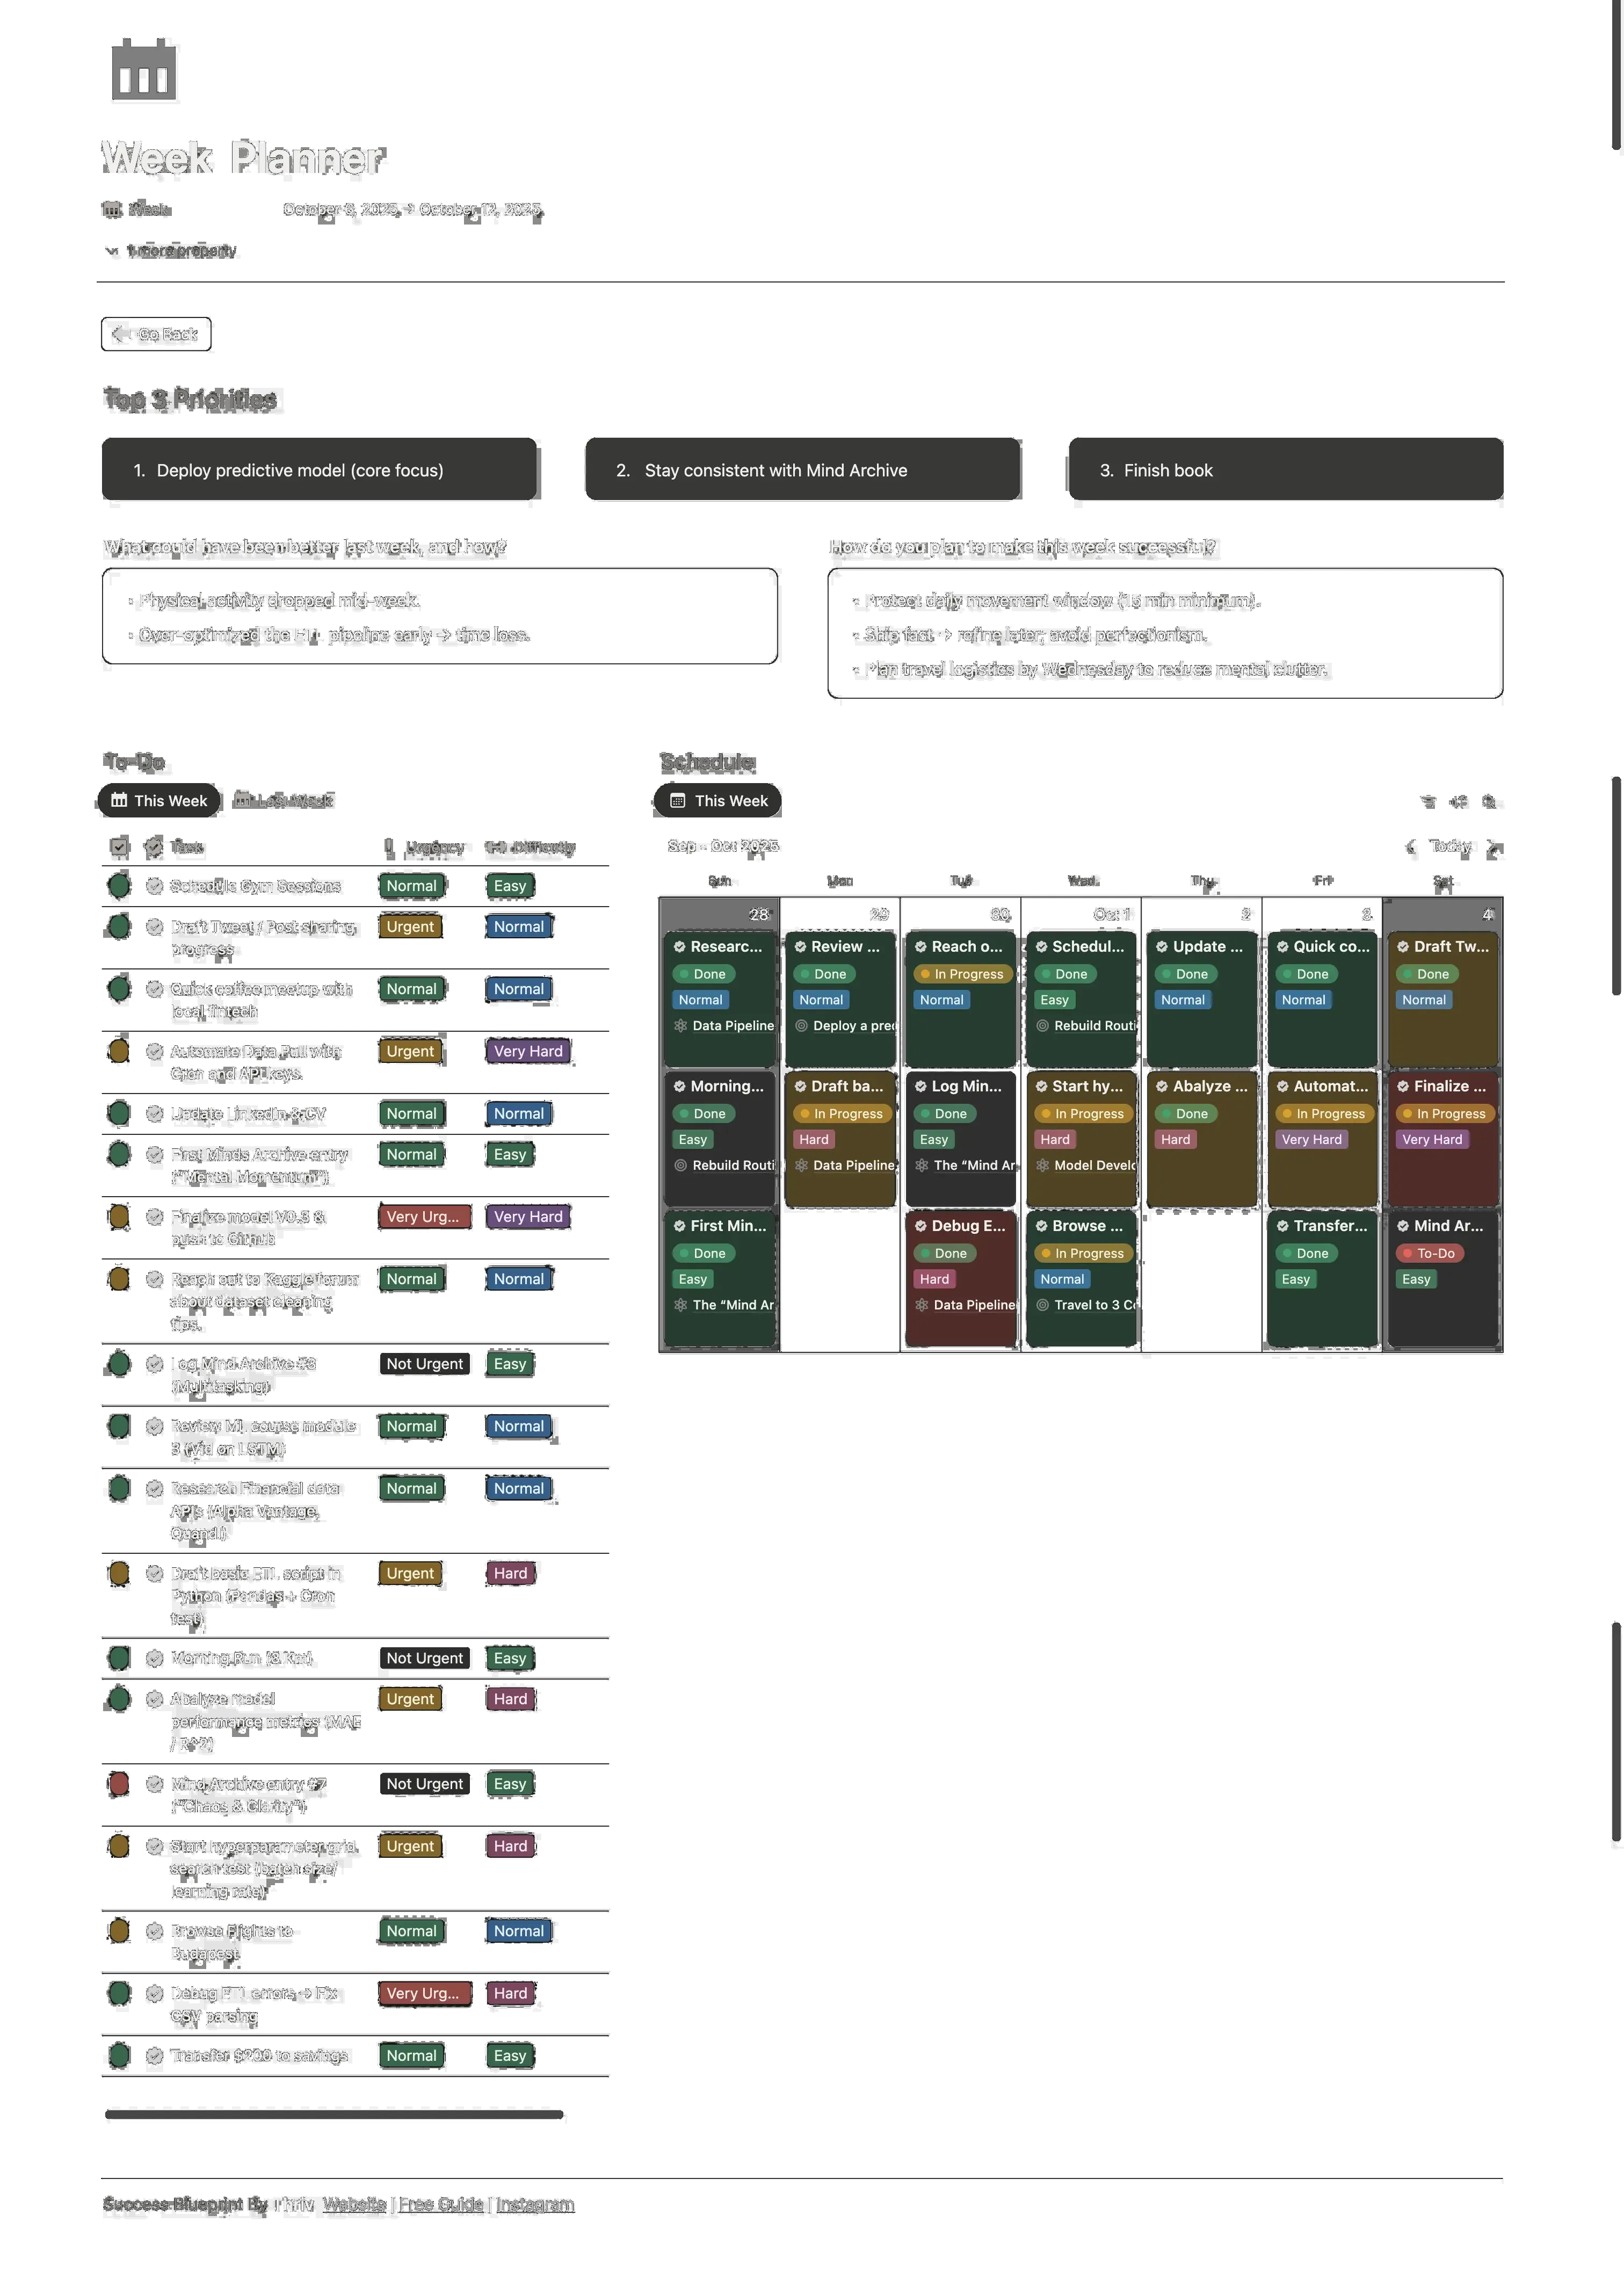The height and width of the screenshot is (2273, 1624).
Task: Select the This Week tab above the Schedule
Action: (x=717, y=800)
